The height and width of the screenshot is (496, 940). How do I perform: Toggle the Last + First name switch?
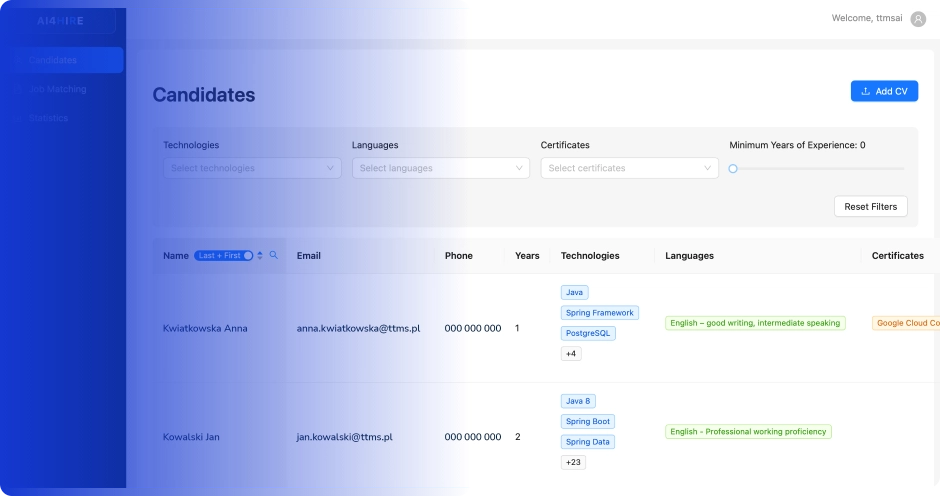coord(223,256)
